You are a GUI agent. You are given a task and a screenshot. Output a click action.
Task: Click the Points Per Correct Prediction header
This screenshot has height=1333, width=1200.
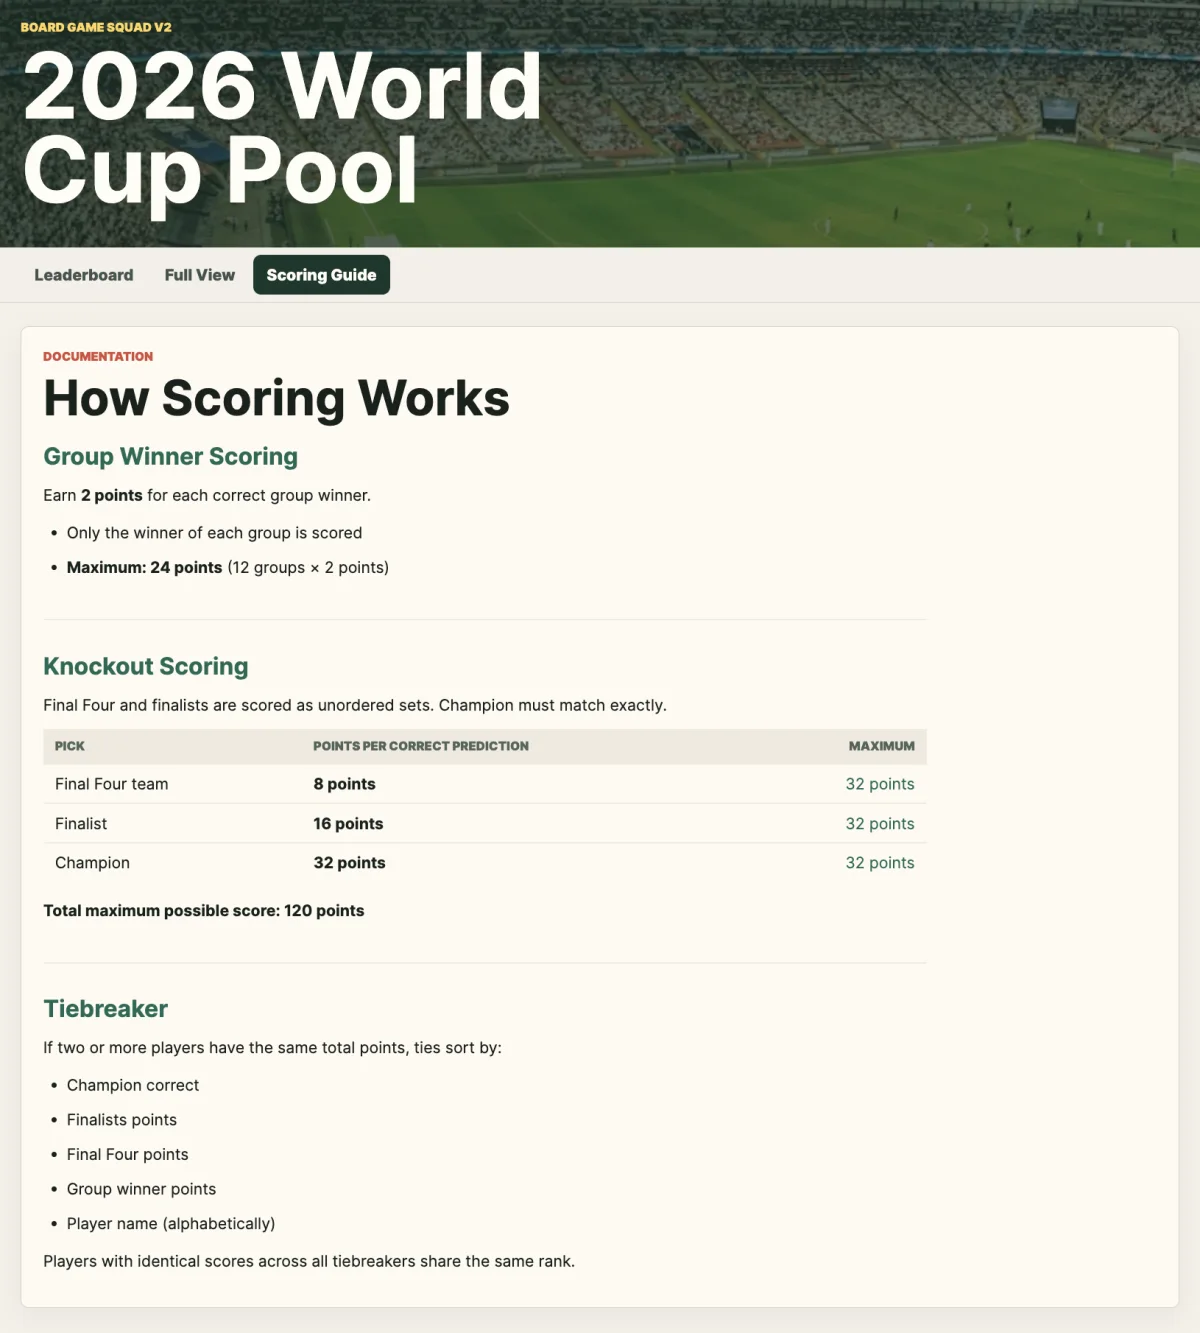point(421,746)
